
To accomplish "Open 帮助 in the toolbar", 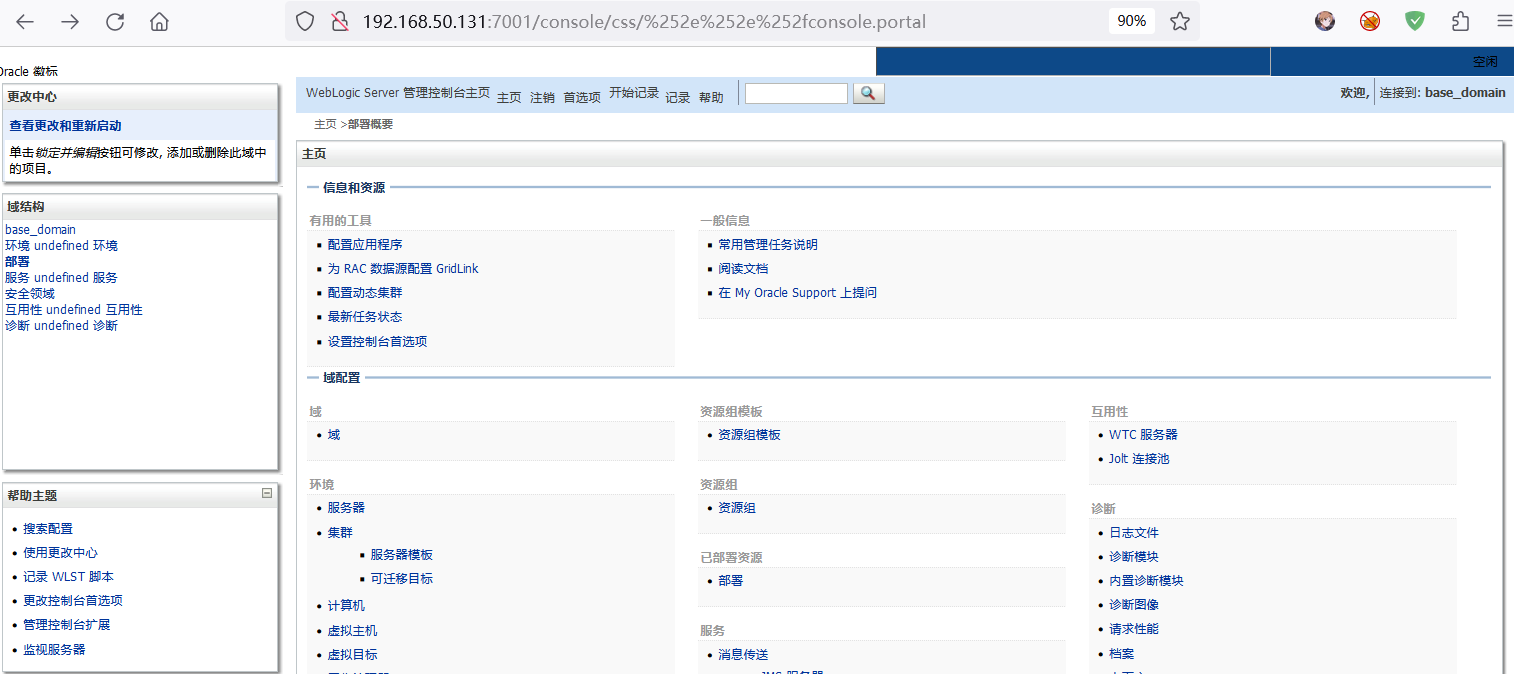I will pyautogui.click(x=711, y=97).
